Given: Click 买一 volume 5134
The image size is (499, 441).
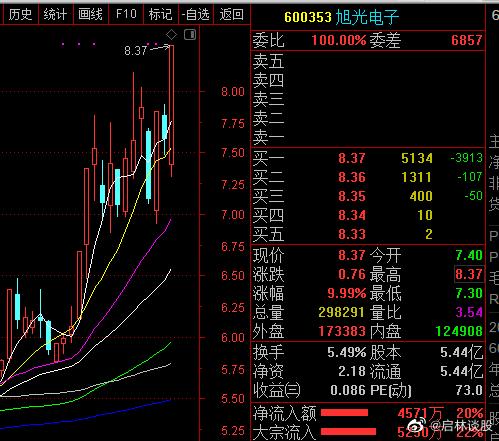Looking at the screenshot, I should (417, 158).
